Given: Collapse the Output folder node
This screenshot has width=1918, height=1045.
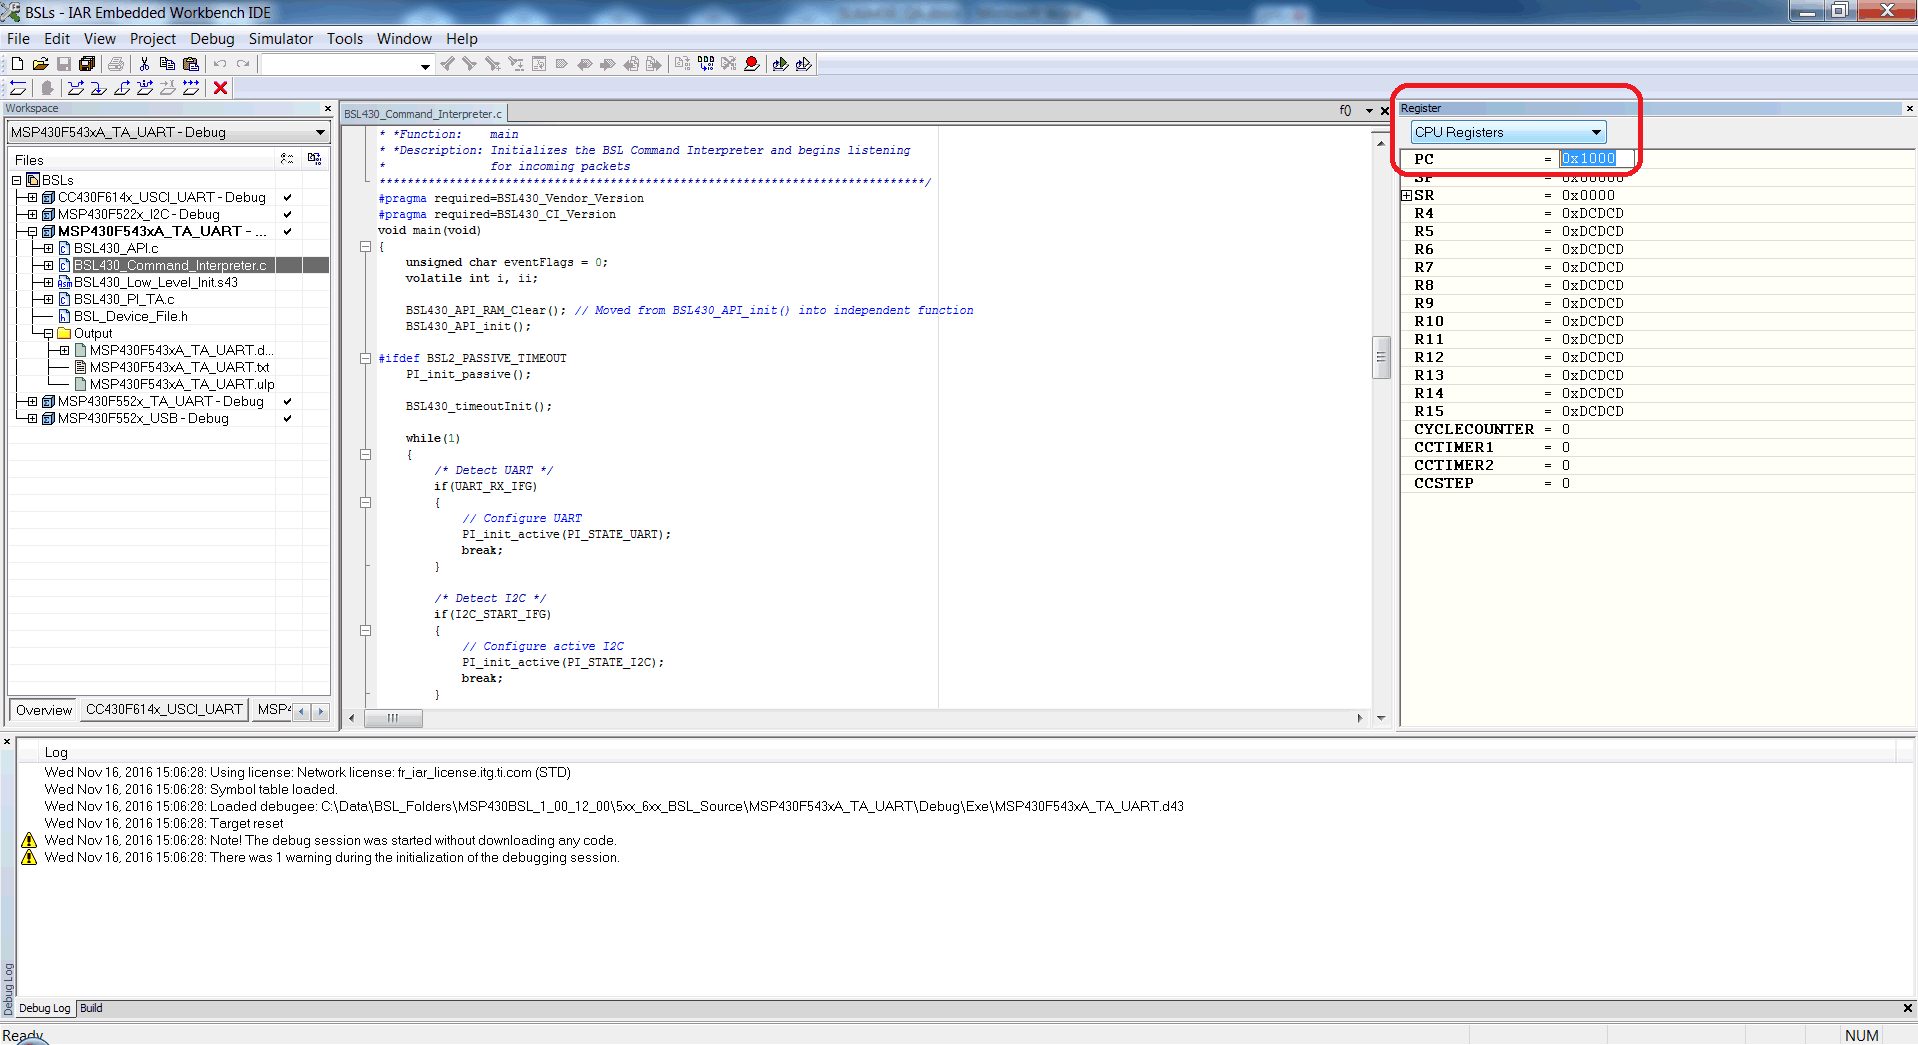Looking at the screenshot, I should [48, 333].
